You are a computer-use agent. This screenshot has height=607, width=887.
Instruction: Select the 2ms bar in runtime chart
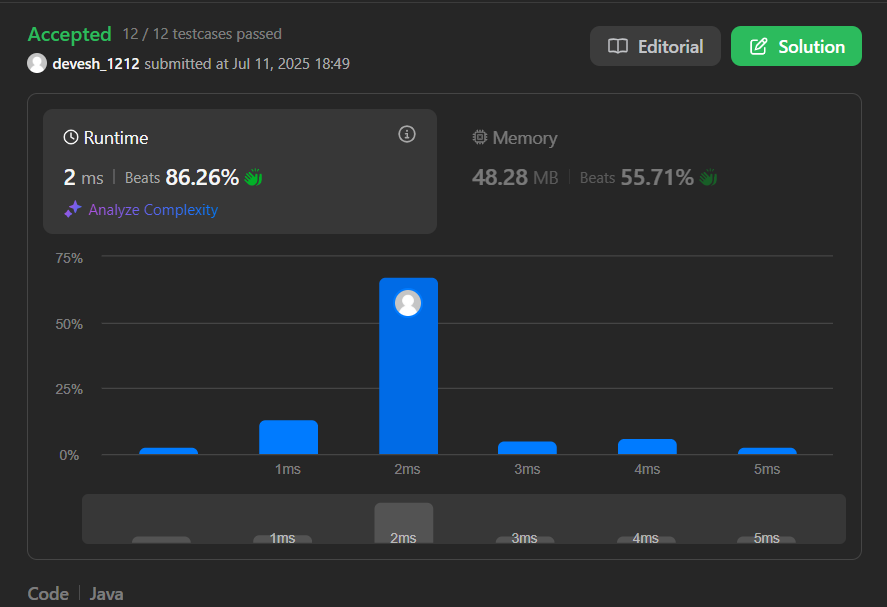tap(408, 366)
